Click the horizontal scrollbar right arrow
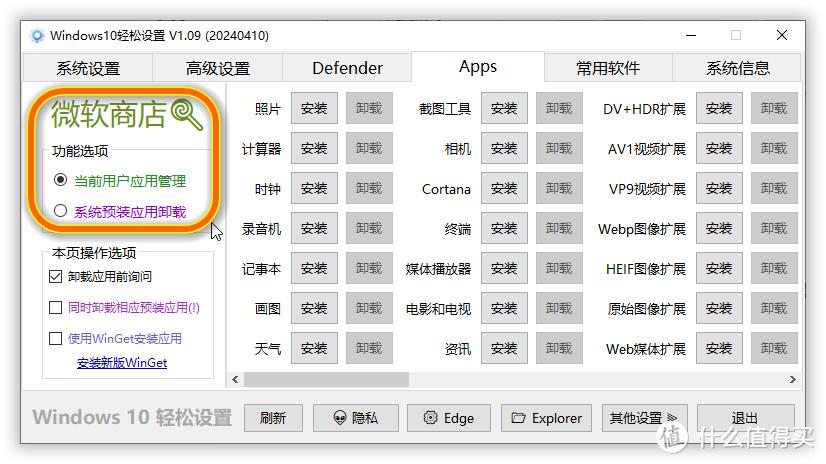The image size is (826, 464). click(792, 379)
